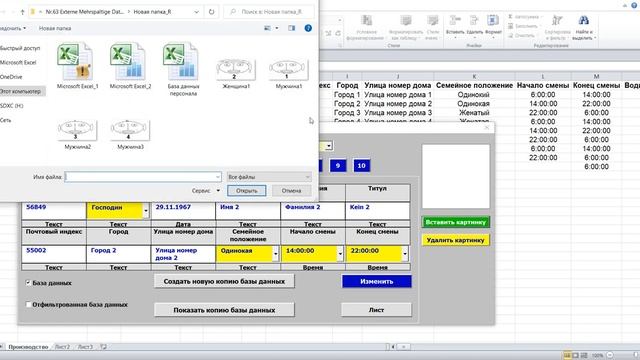Click the Город 2 city field
The height and width of the screenshot is (360, 640).
coord(118,254)
